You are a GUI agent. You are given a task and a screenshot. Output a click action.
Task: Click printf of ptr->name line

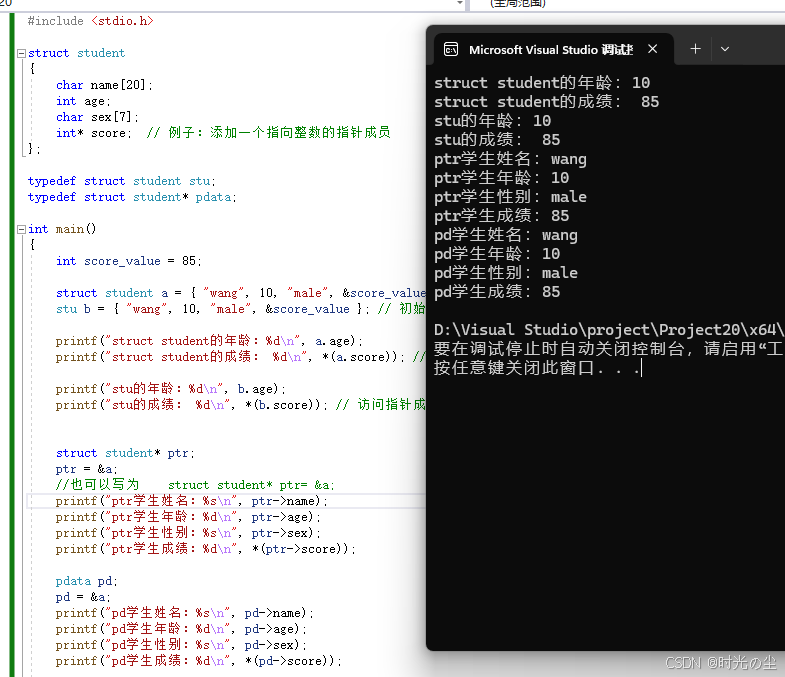(x=192, y=502)
